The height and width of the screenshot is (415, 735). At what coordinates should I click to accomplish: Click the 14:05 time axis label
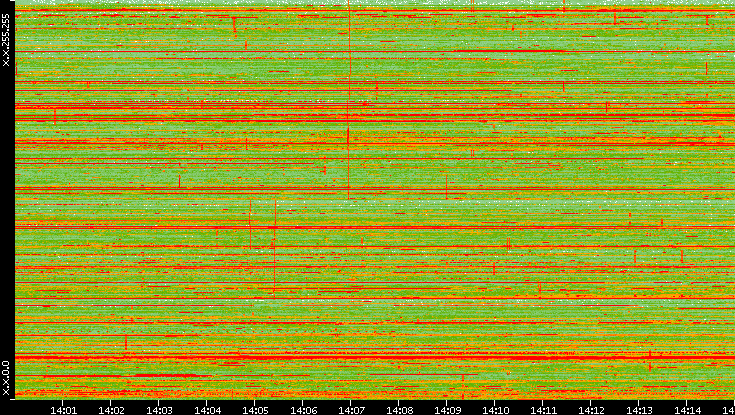tap(255, 410)
